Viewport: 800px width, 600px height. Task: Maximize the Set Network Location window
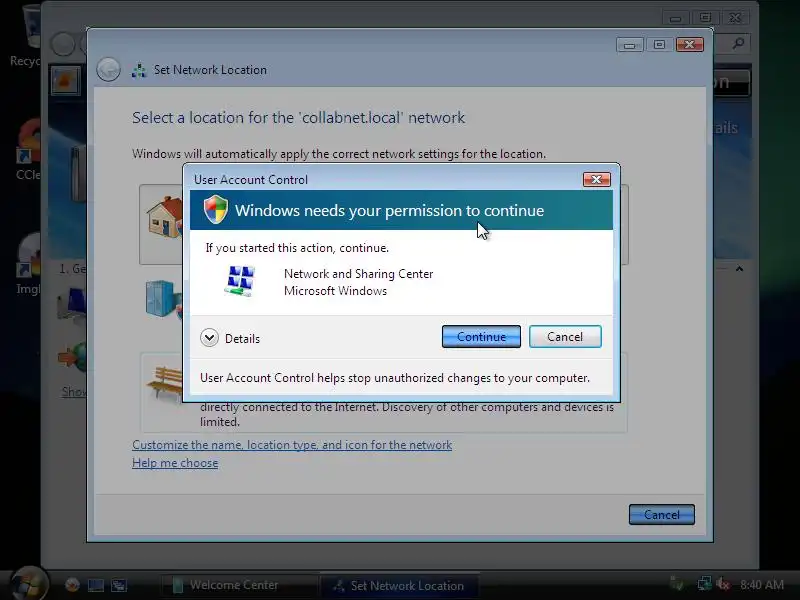[x=659, y=45]
